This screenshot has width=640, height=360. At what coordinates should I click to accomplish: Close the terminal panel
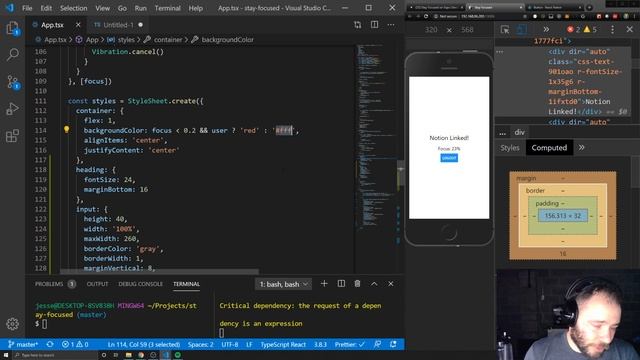[391, 284]
